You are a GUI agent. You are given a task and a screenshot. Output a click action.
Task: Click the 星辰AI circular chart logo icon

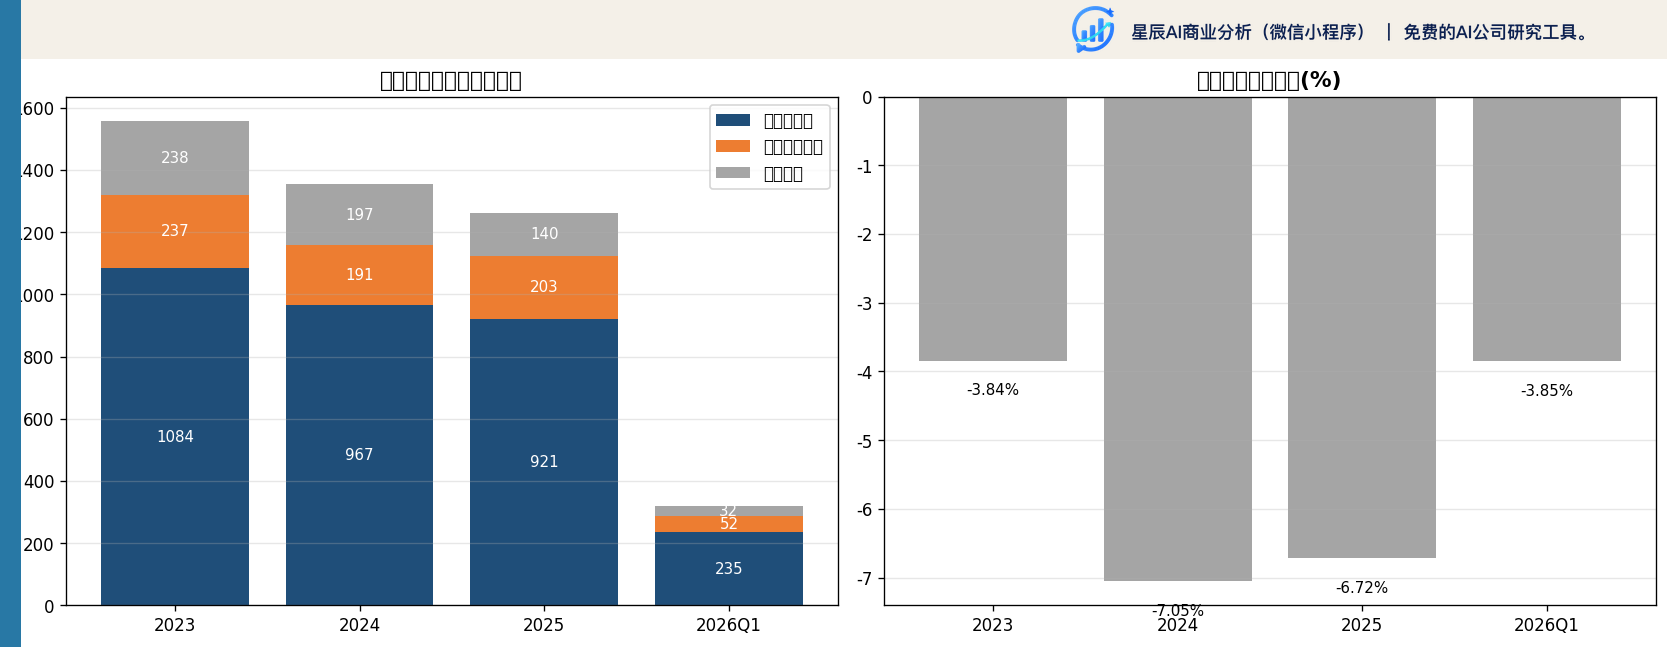1093,29
